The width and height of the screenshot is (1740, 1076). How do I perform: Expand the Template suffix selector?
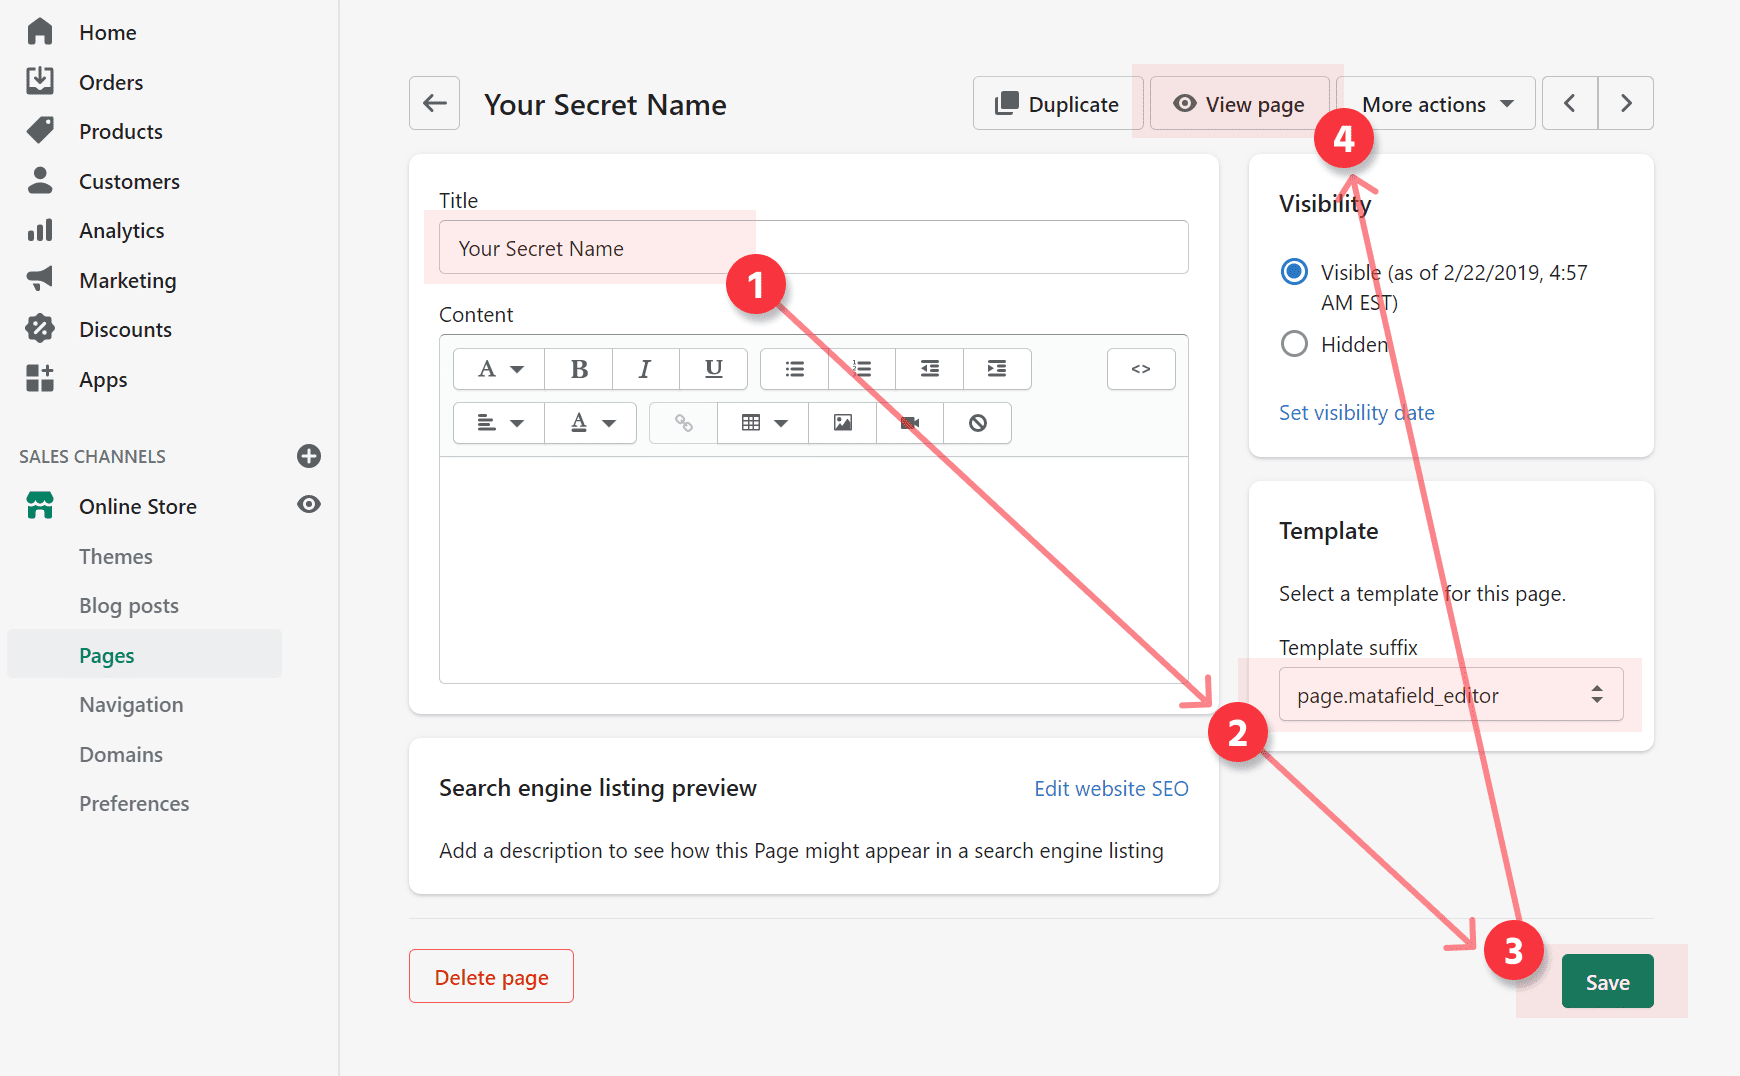coord(1450,695)
